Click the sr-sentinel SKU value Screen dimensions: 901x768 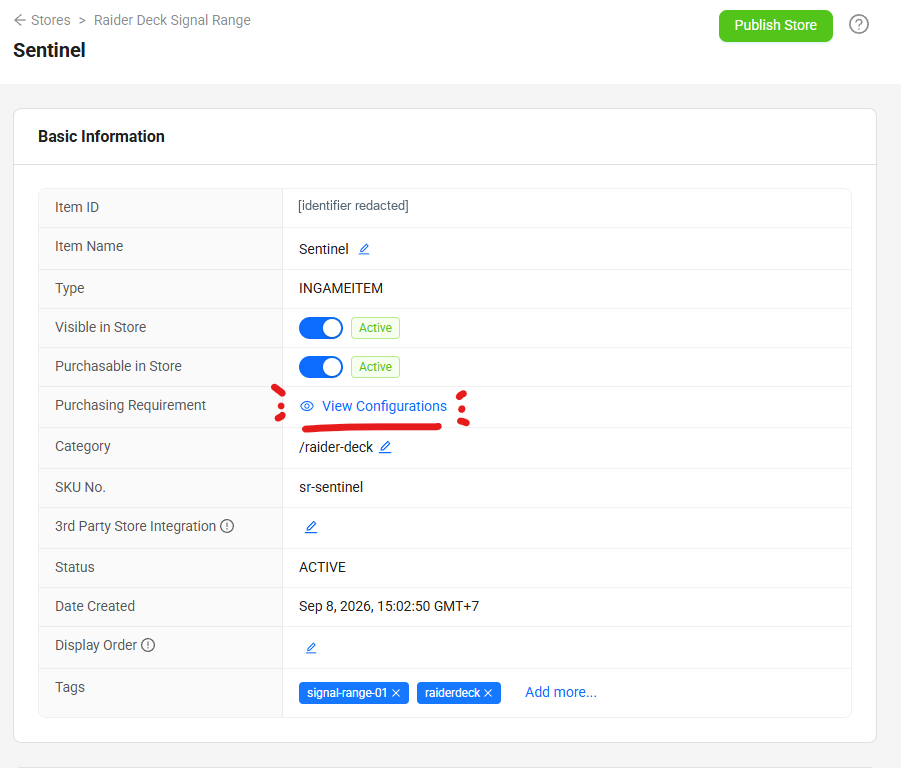tap(331, 487)
